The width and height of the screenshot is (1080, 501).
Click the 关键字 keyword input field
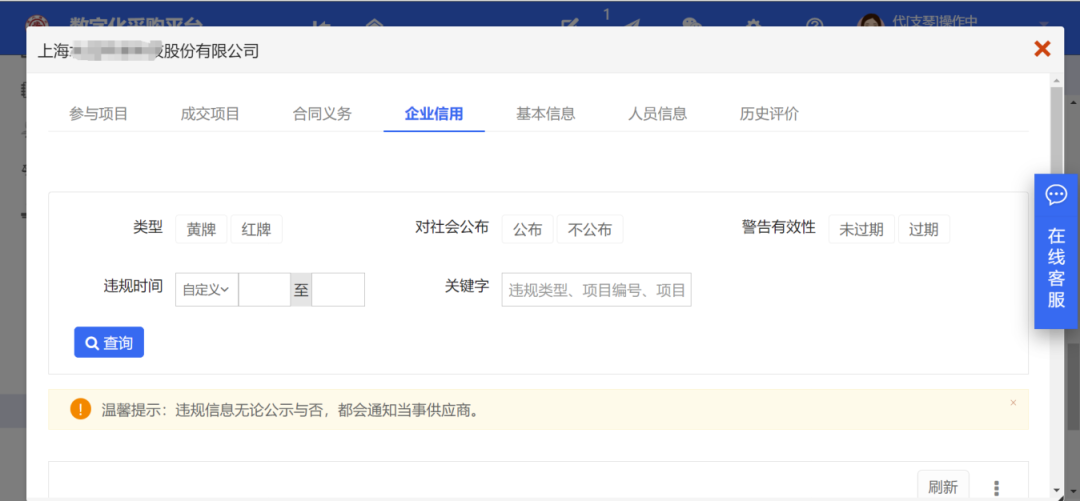[x=596, y=290]
